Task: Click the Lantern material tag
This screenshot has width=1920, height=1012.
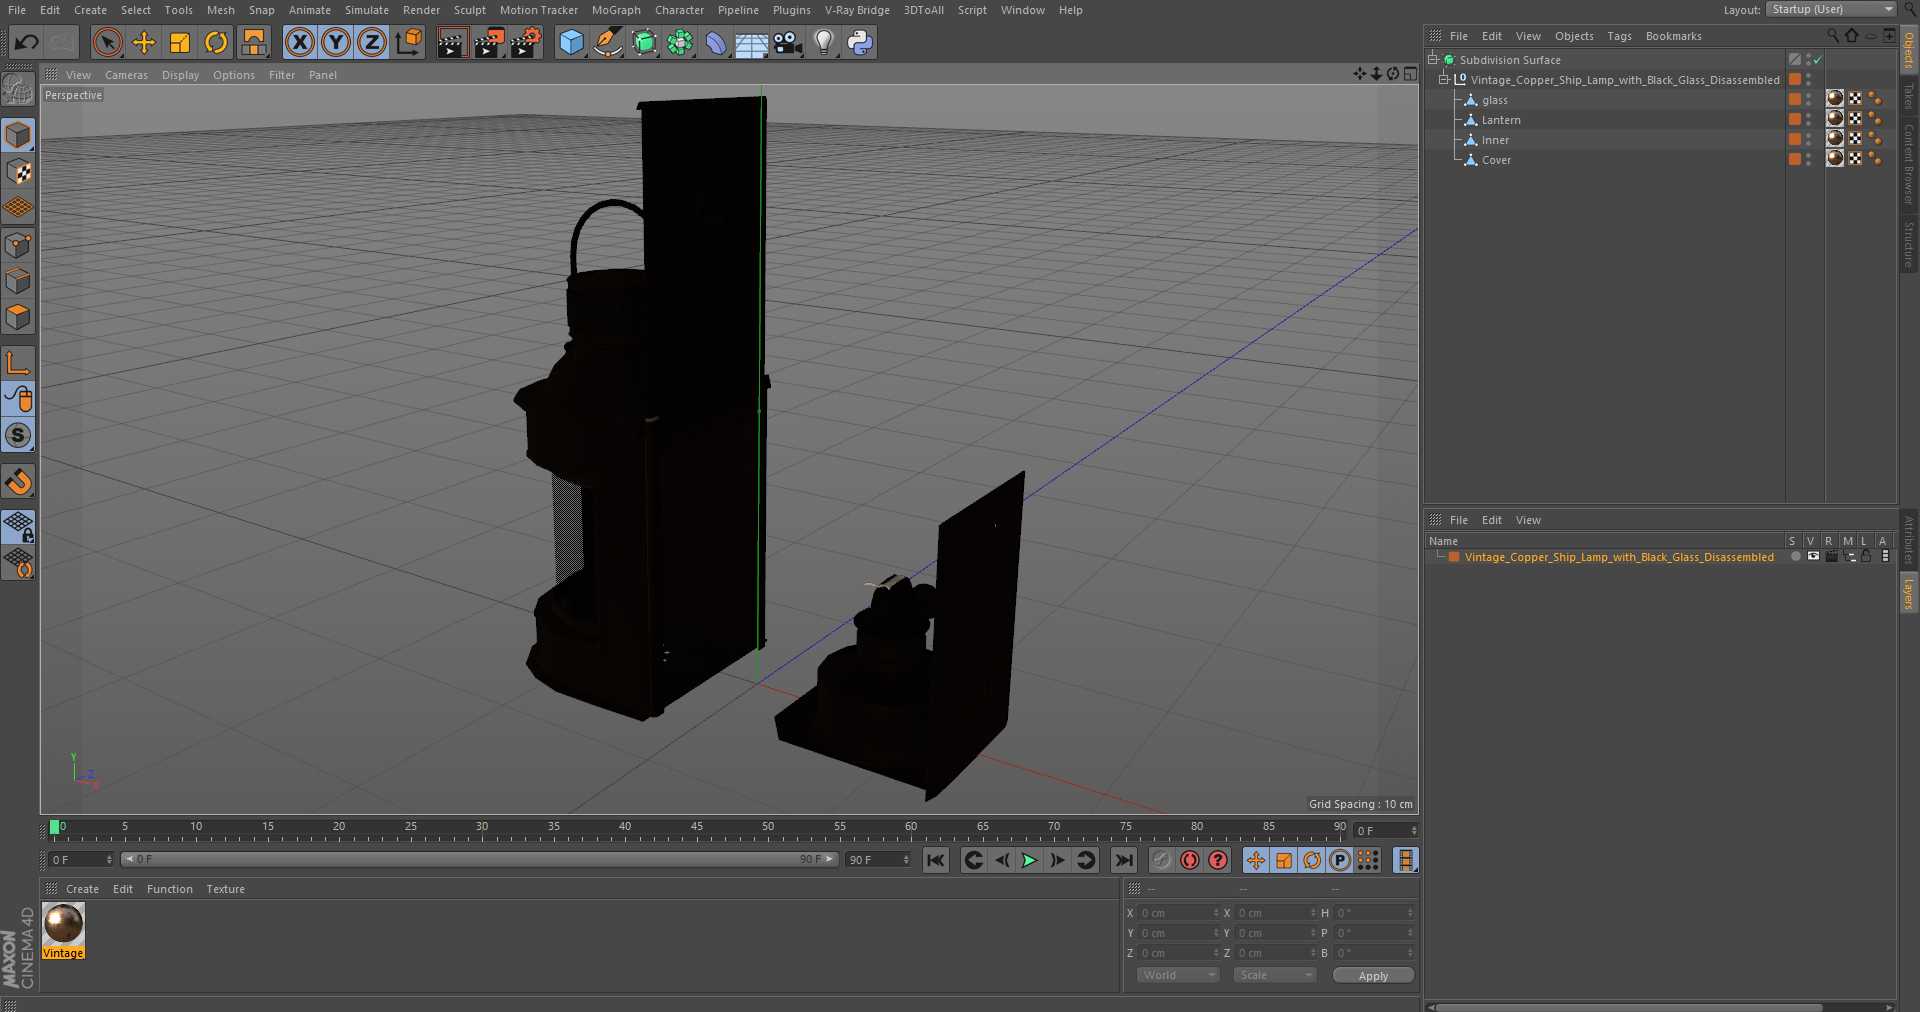Action: (1835, 119)
